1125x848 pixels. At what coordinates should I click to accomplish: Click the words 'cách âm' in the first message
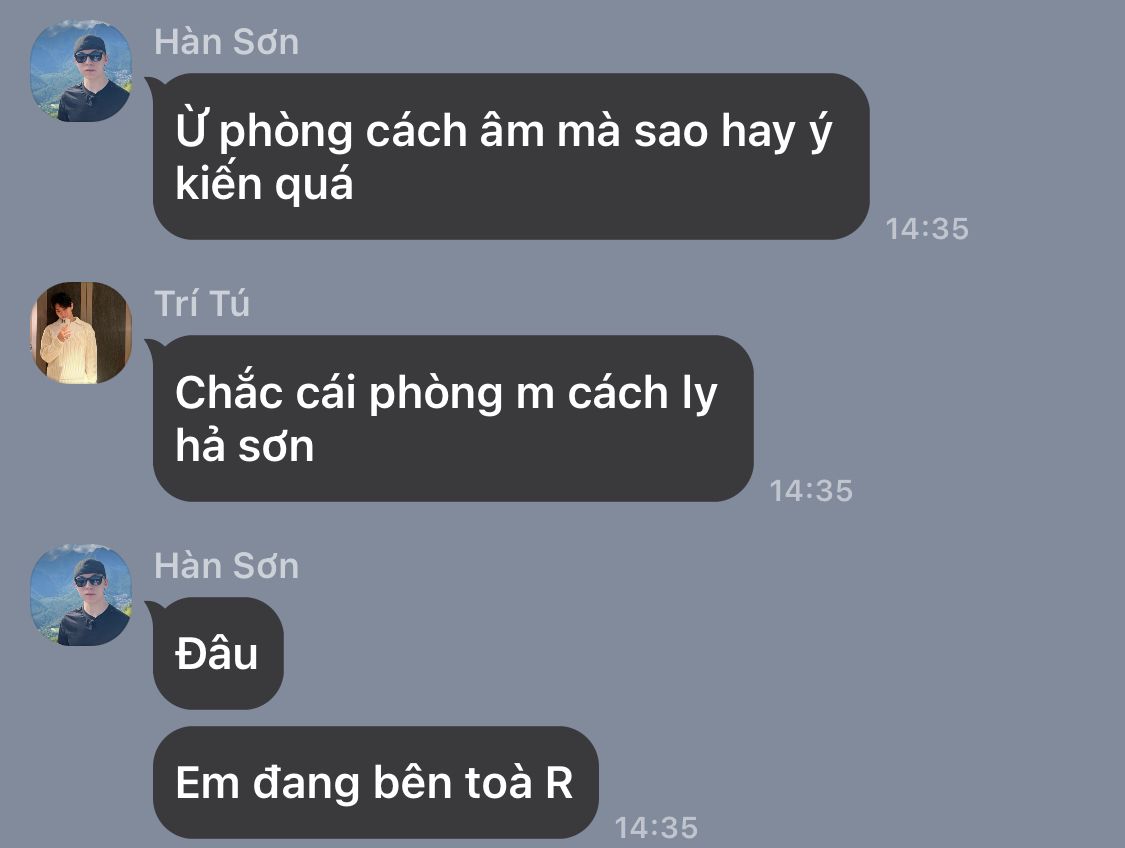pos(455,131)
